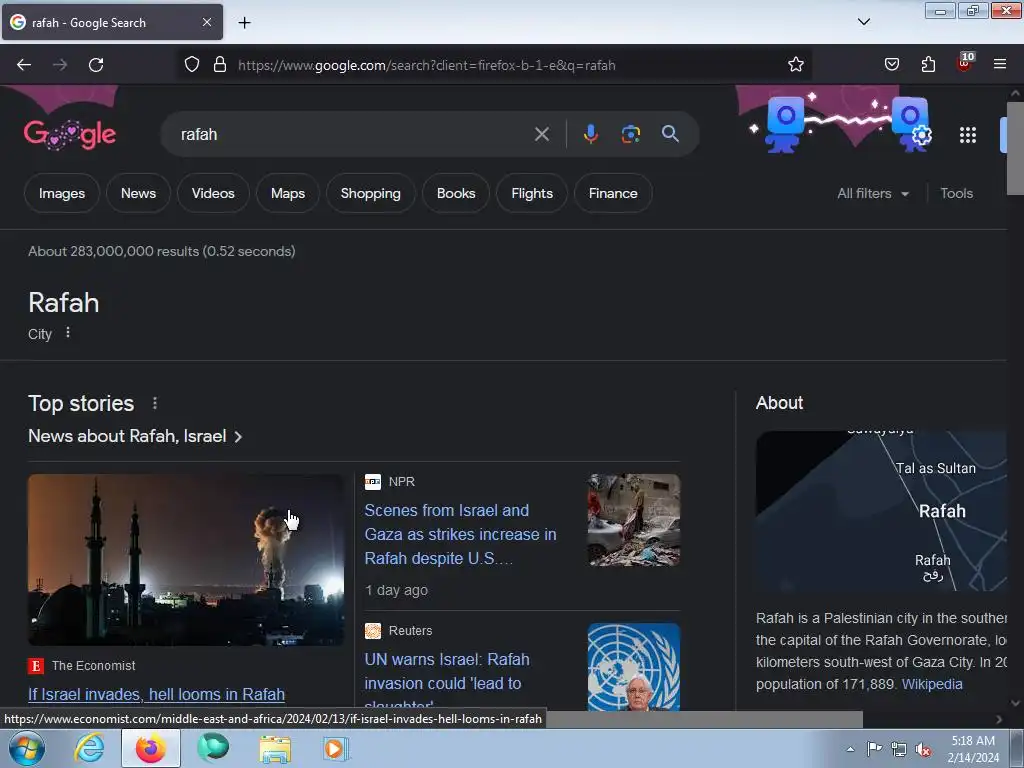
Task: Open News about Rafah, Israel link
Action: pyautogui.click(x=135, y=436)
